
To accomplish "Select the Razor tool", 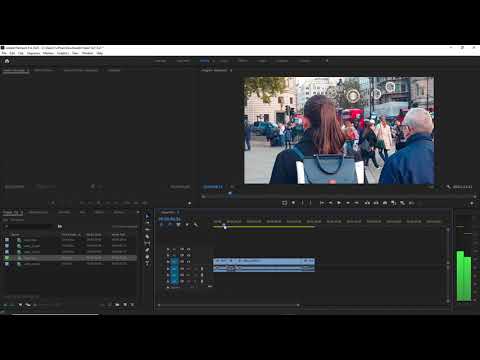I will [x=147, y=237].
